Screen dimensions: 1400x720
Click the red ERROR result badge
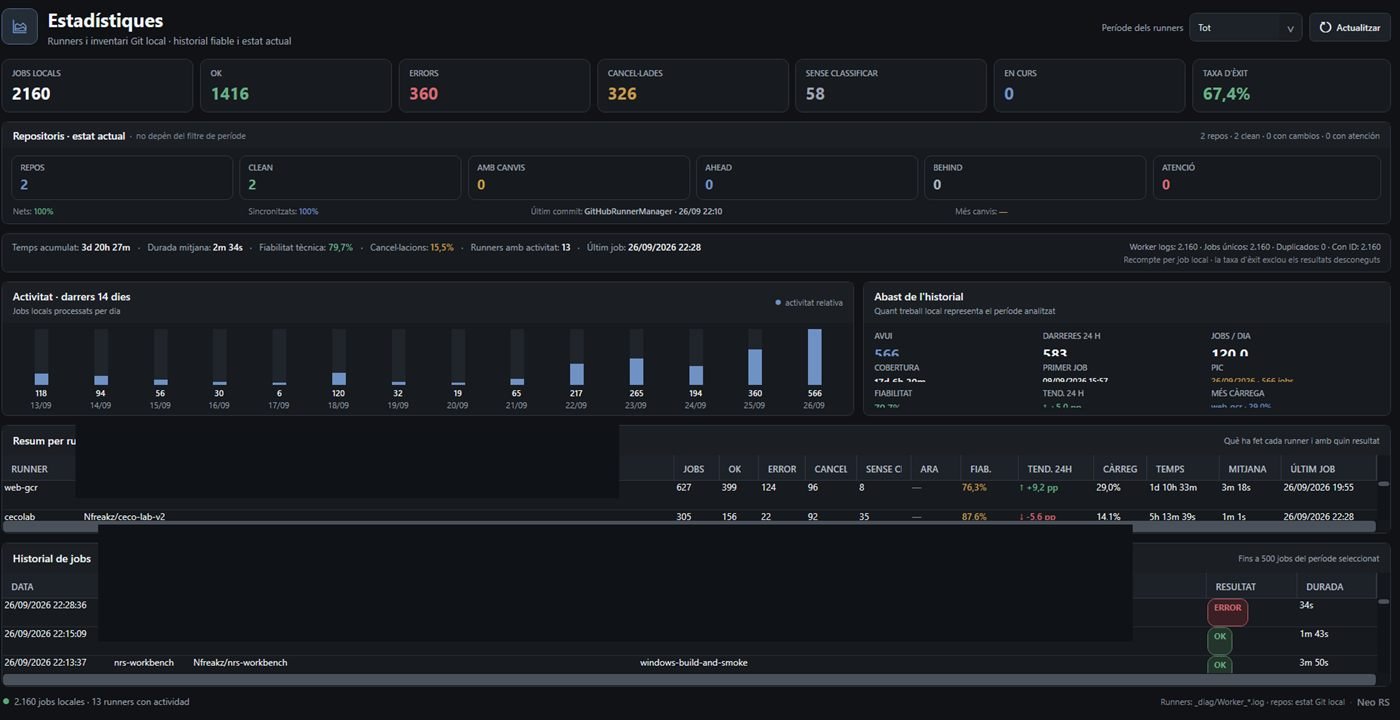point(1227,611)
